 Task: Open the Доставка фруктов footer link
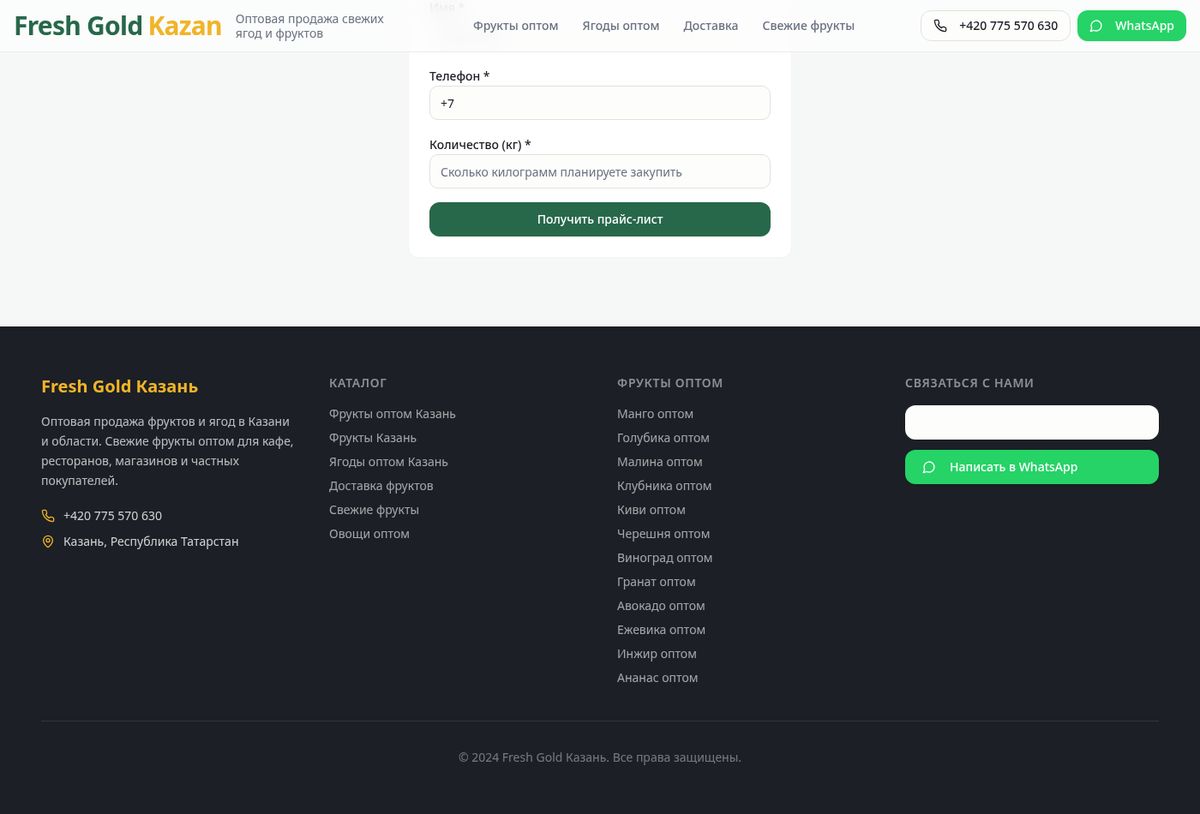(381, 486)
